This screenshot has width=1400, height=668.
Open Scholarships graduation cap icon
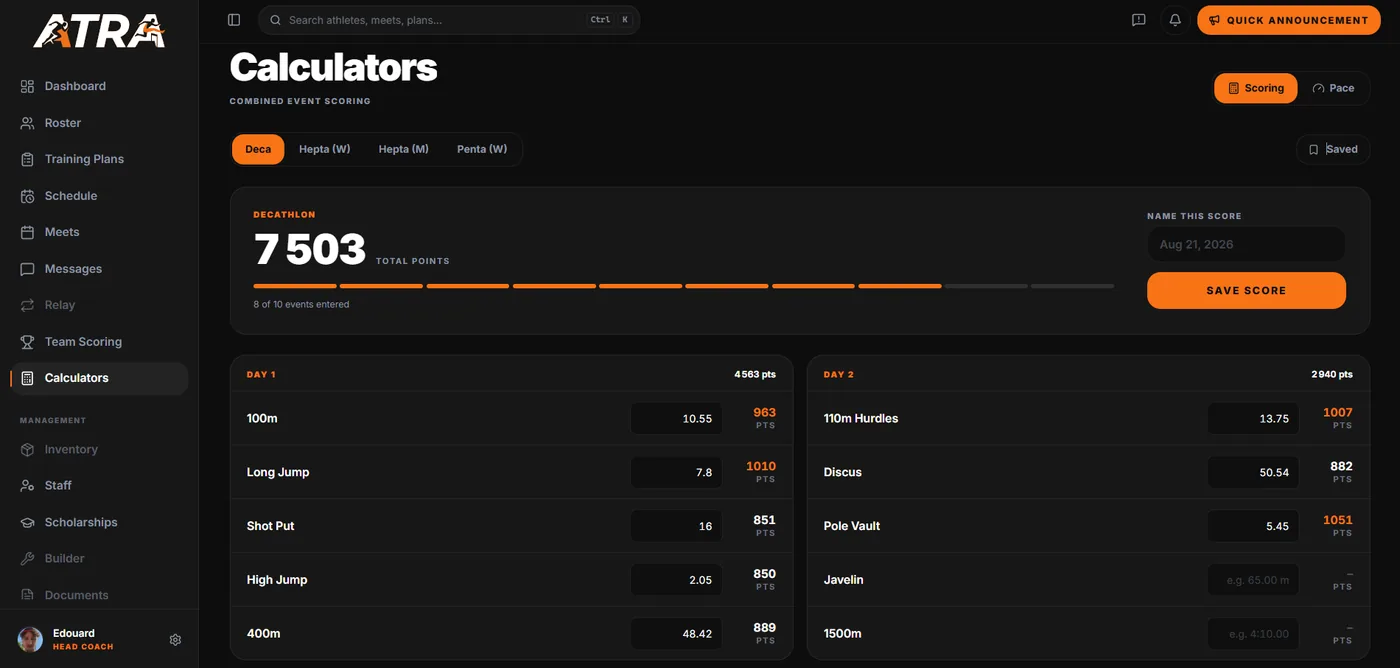27,523
